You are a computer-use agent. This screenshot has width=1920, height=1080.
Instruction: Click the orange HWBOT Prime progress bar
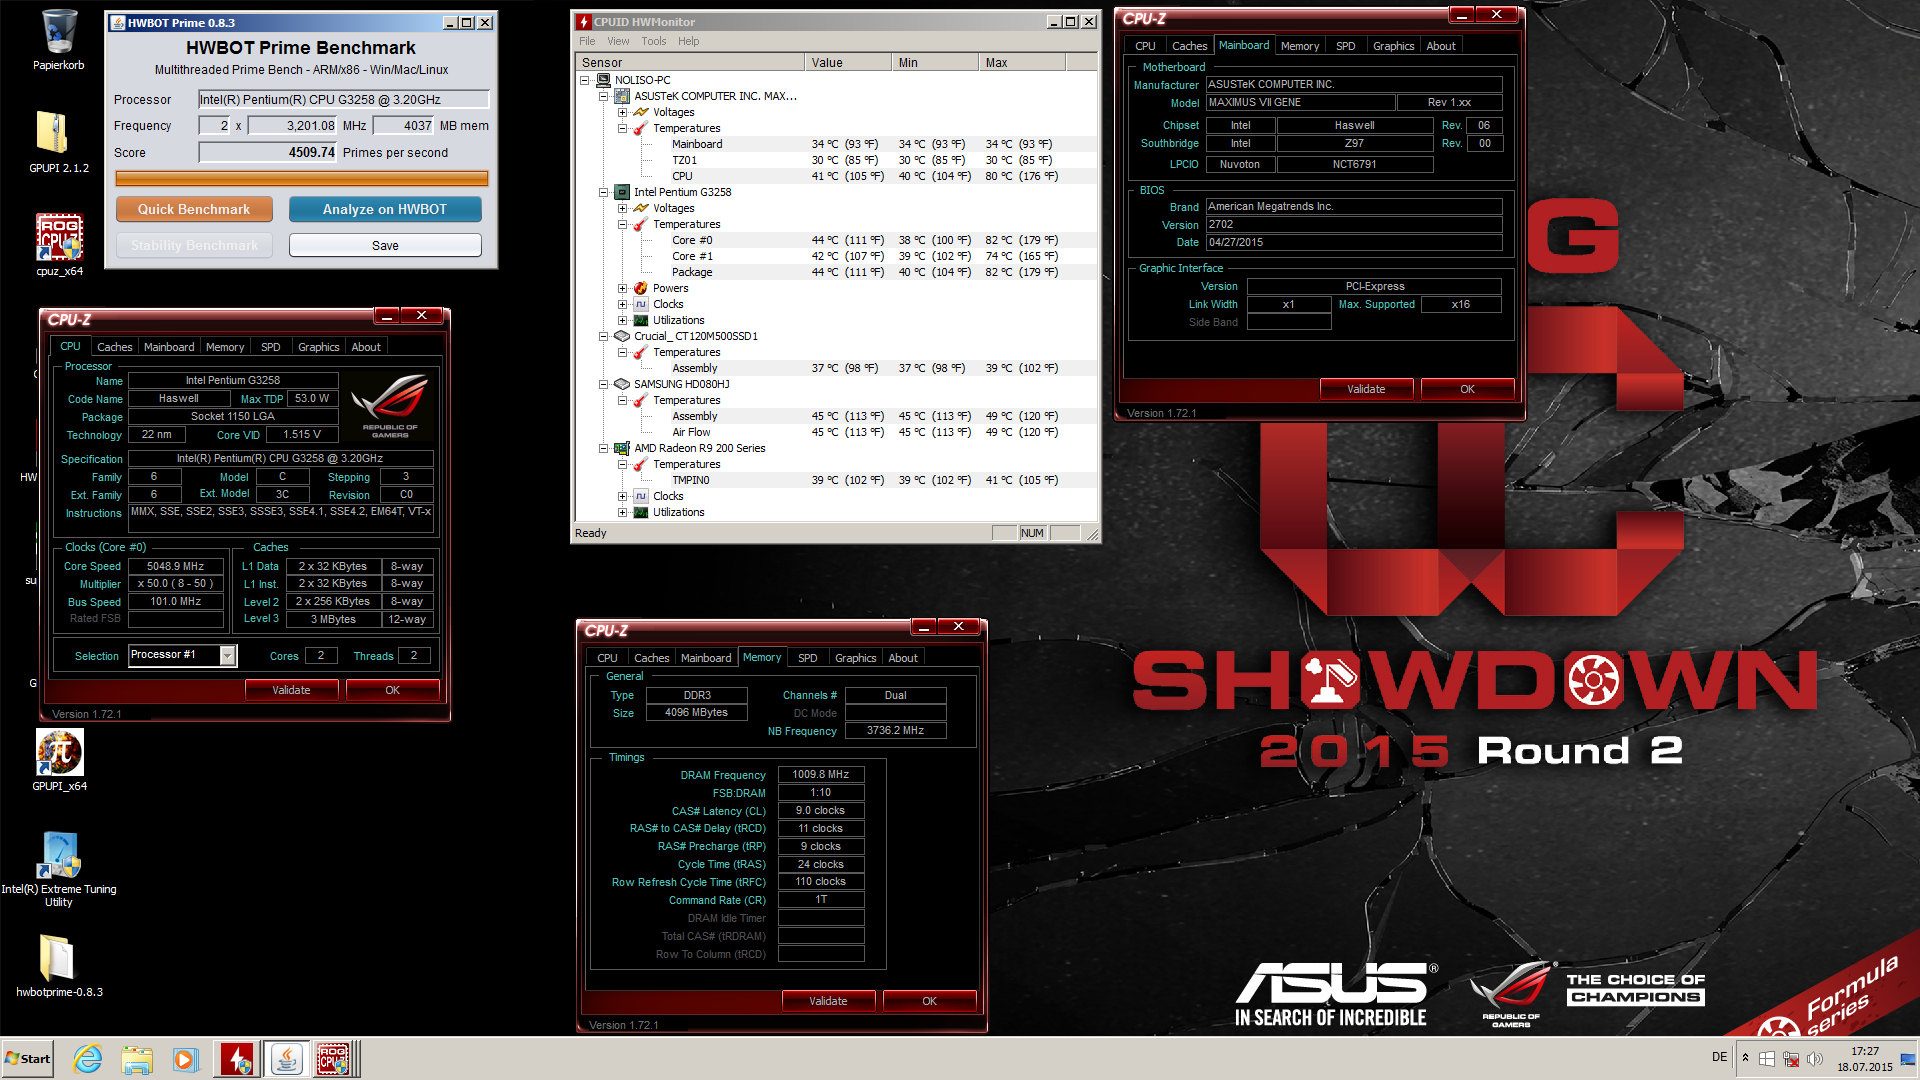coord(302,179)
